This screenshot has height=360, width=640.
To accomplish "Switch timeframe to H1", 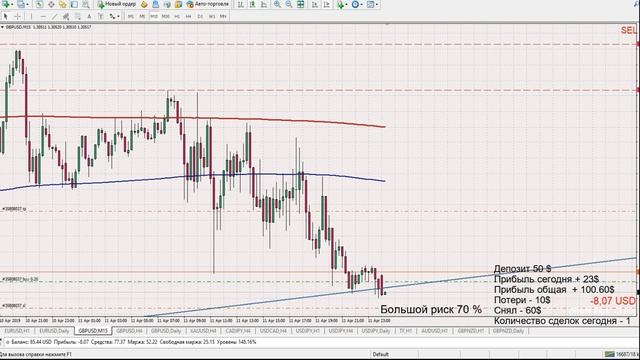I will (177, 16).
